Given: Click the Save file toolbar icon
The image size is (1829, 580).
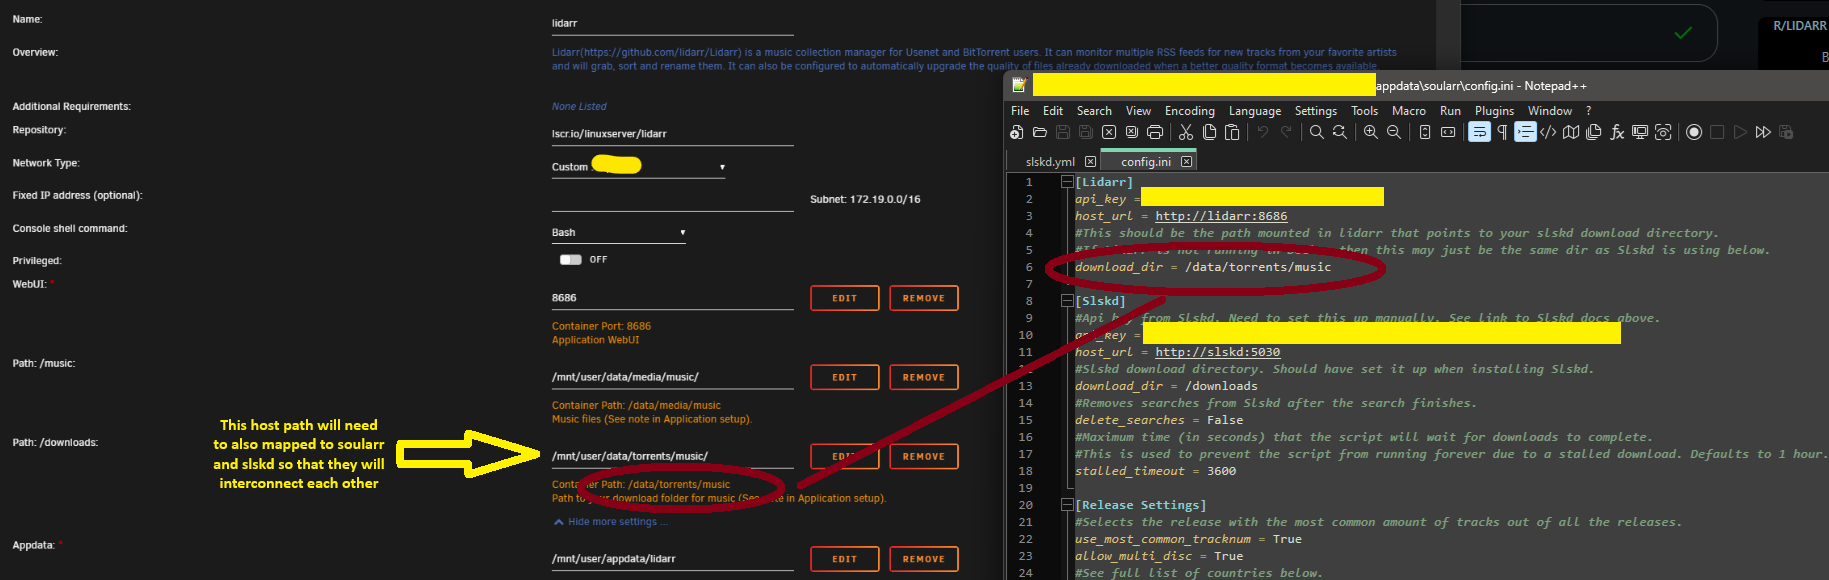Looking at the screenshot, I should [x=1063, y=132].
